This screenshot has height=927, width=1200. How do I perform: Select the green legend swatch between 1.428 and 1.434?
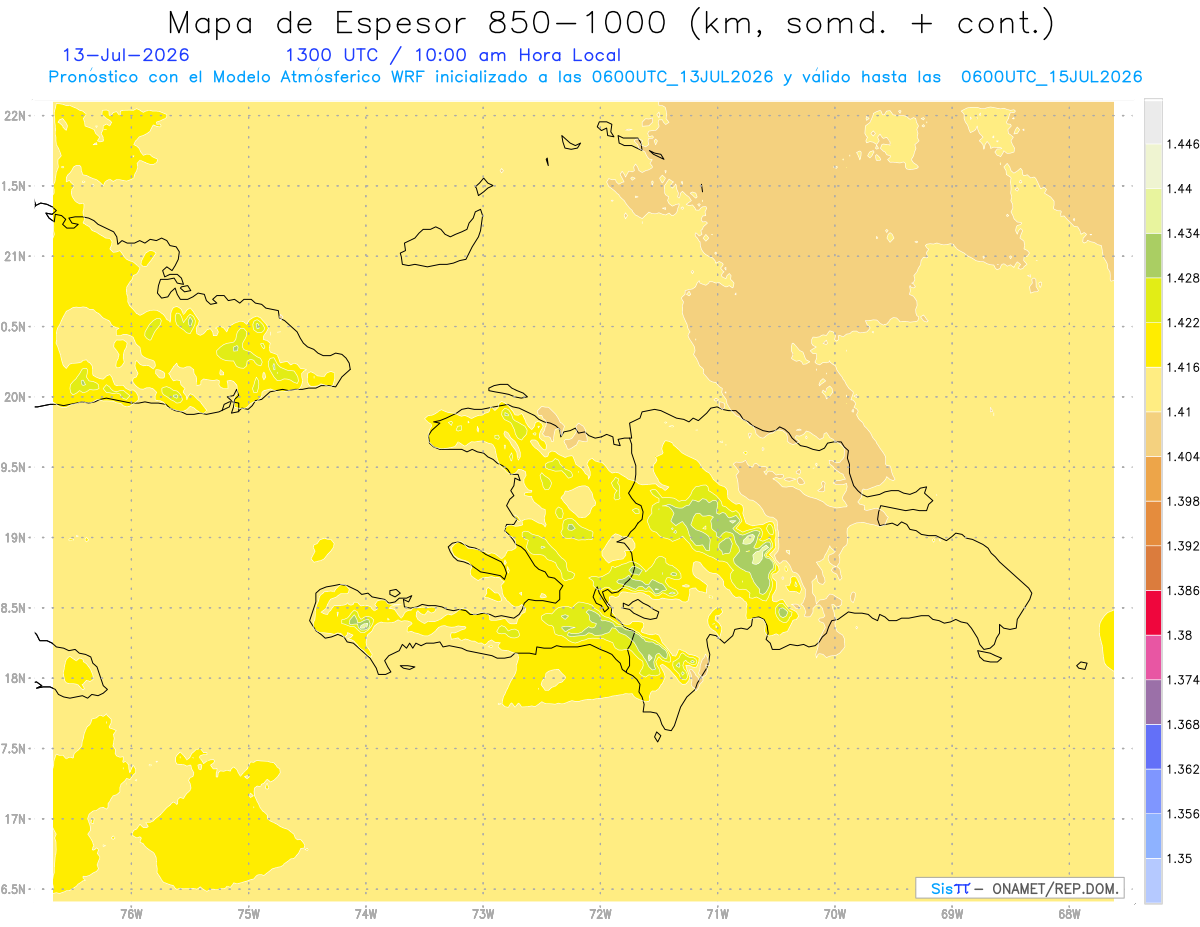(1153, 256)
